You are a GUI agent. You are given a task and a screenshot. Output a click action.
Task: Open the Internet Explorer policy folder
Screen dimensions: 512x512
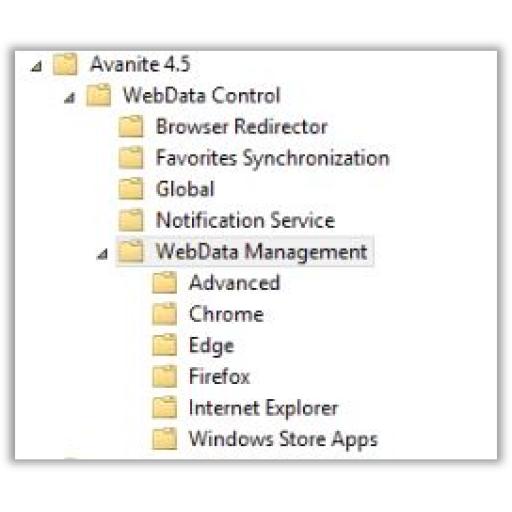pos(263,408)
